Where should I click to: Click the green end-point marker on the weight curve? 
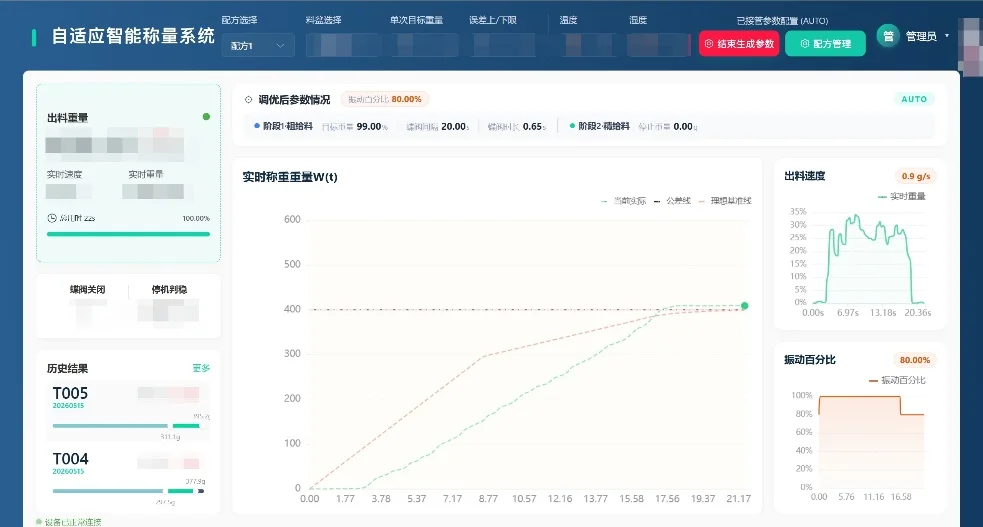(744, 306)
